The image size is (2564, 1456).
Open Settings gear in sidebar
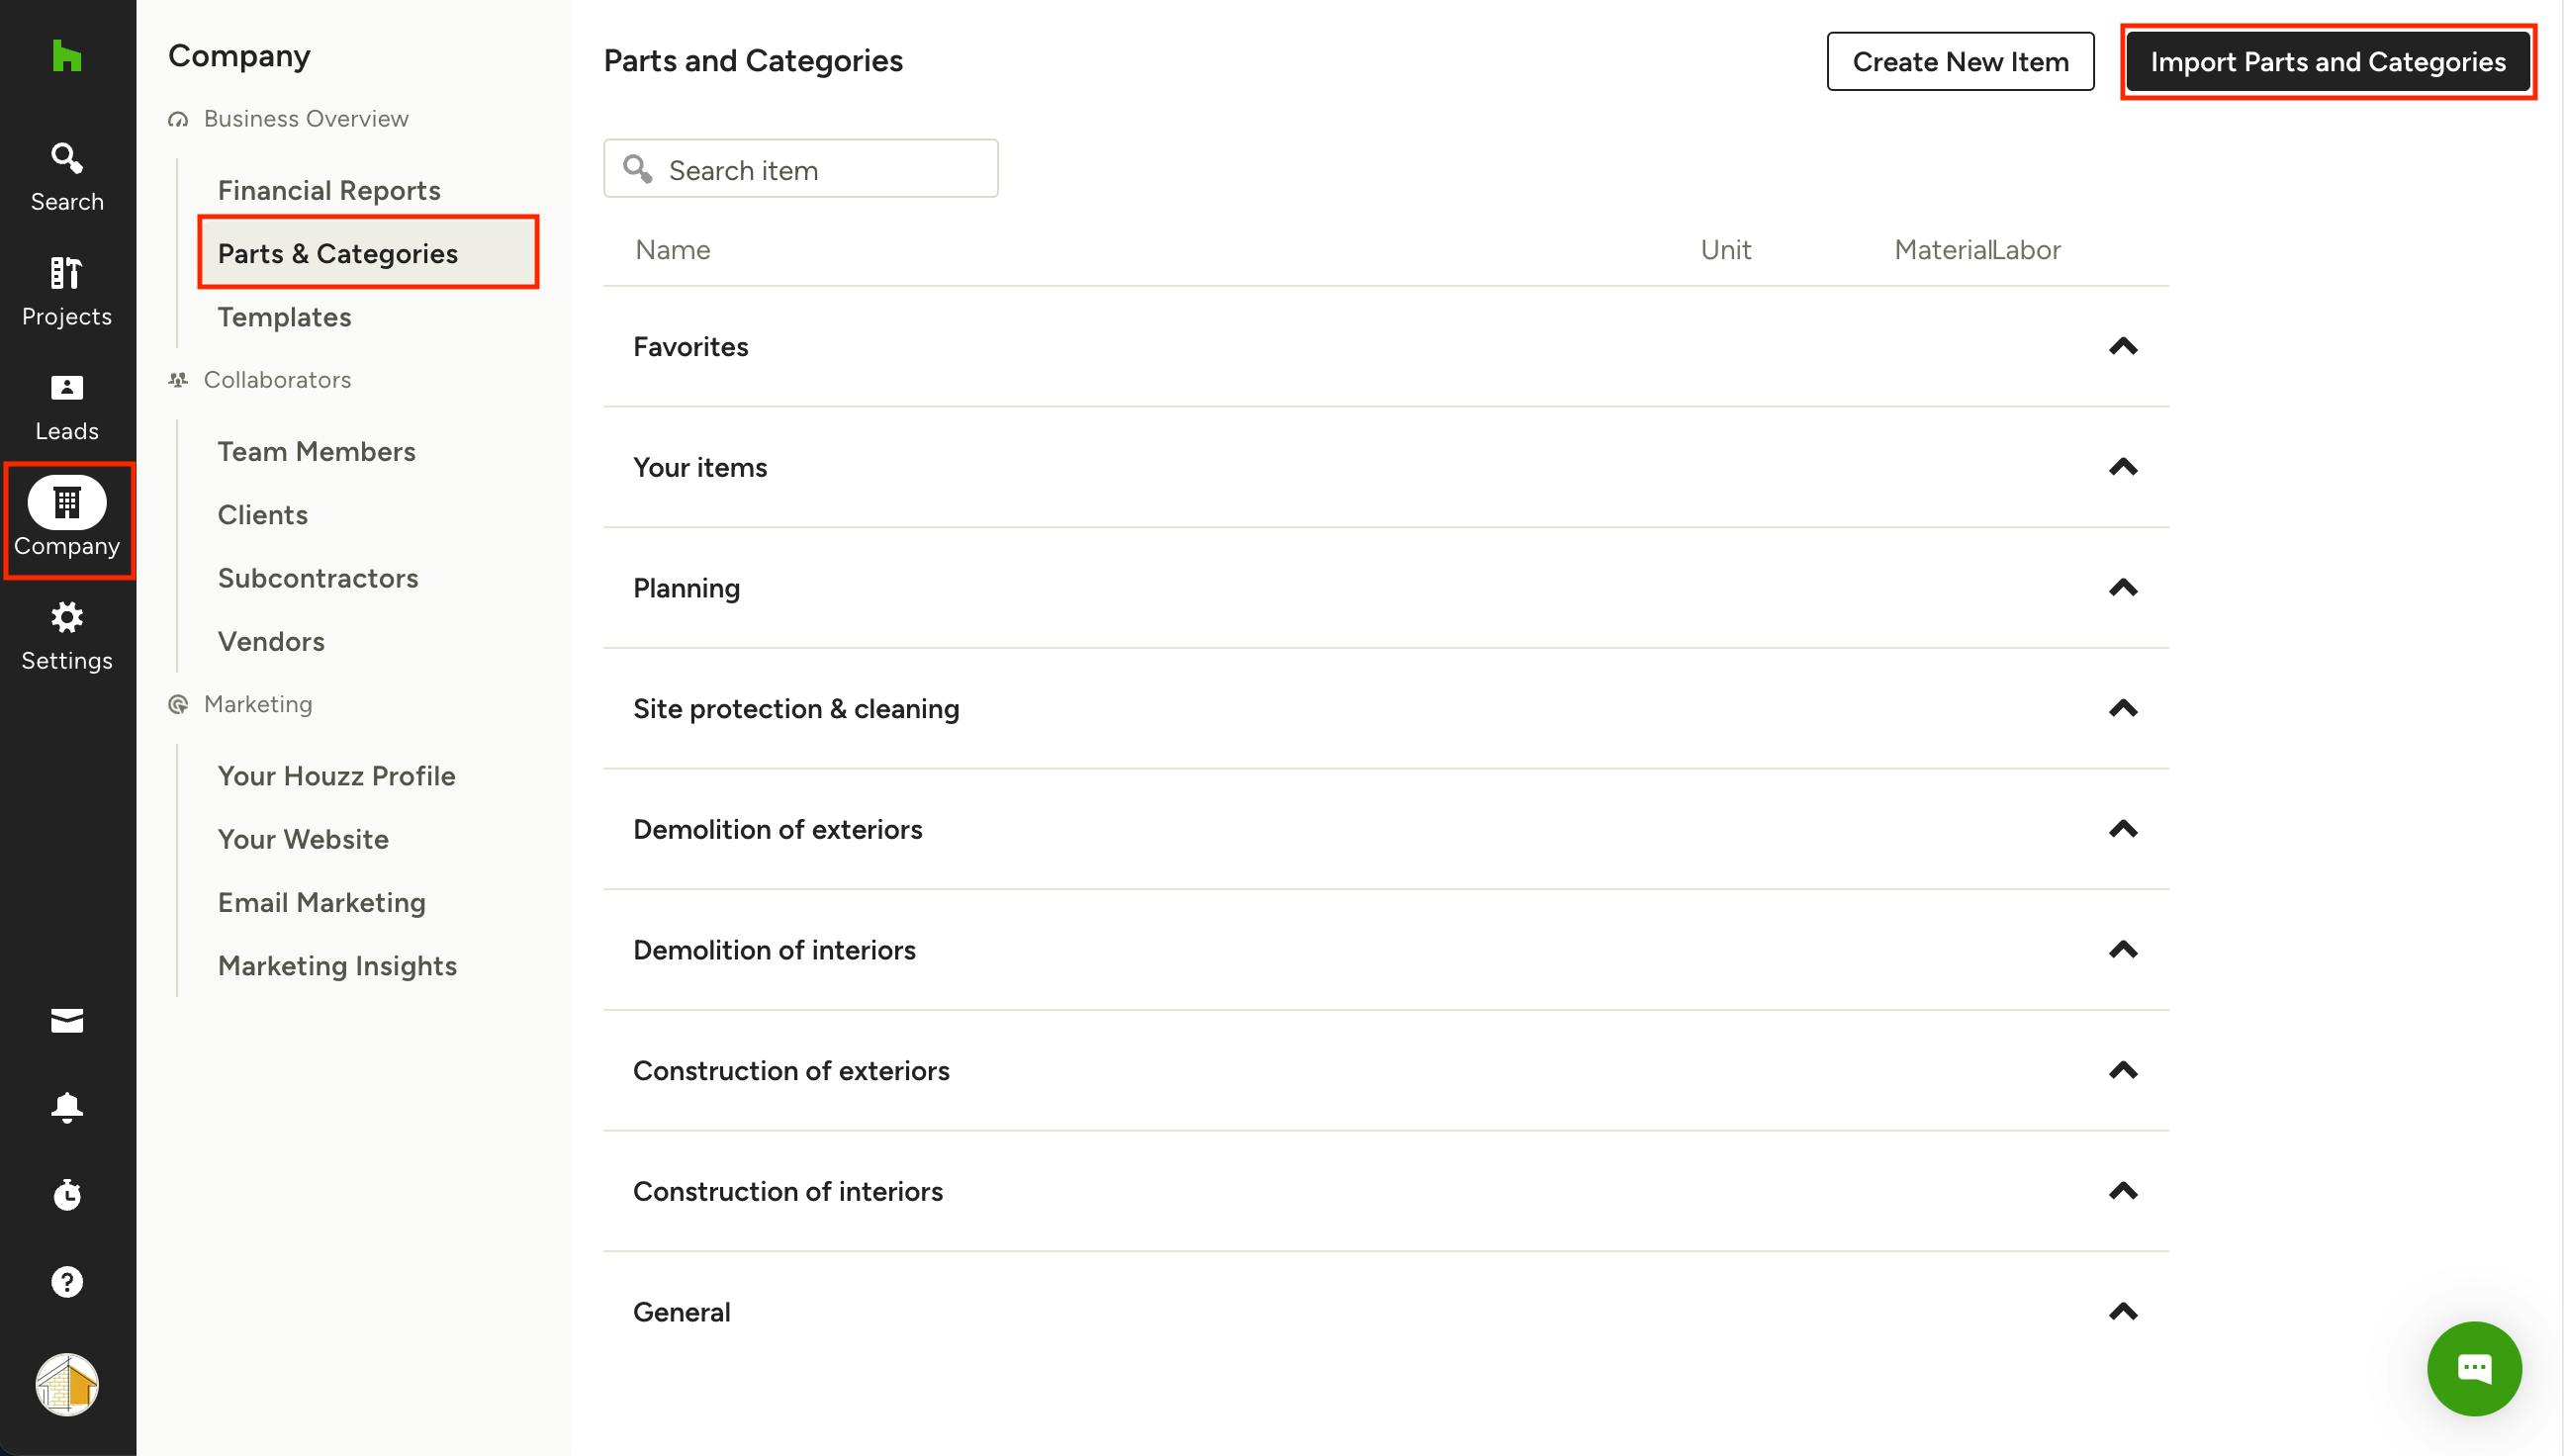point(66,636)
